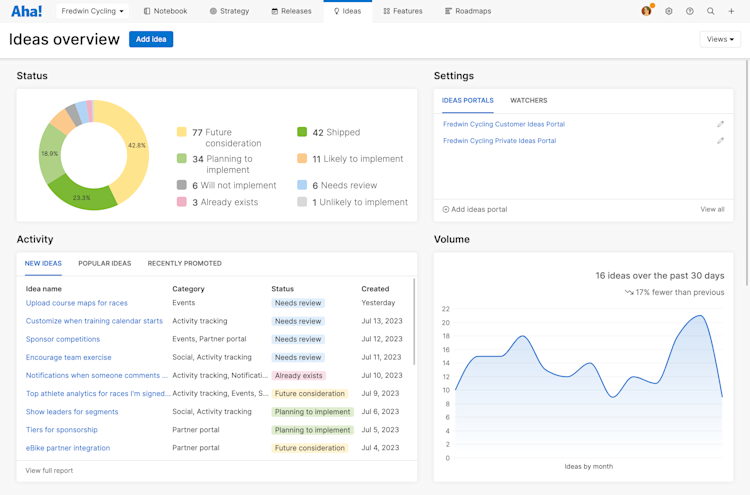
Task: Open the Roadmaps menu
Action: [x=468, y=11]
